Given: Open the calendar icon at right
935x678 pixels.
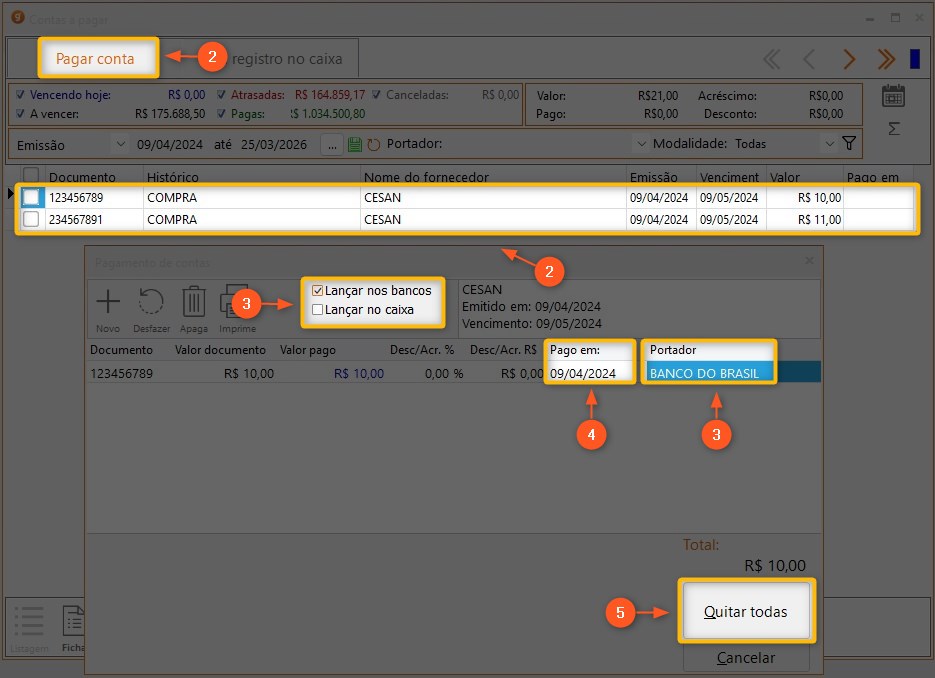Looking at the screenshot, I should pos(893,96).
